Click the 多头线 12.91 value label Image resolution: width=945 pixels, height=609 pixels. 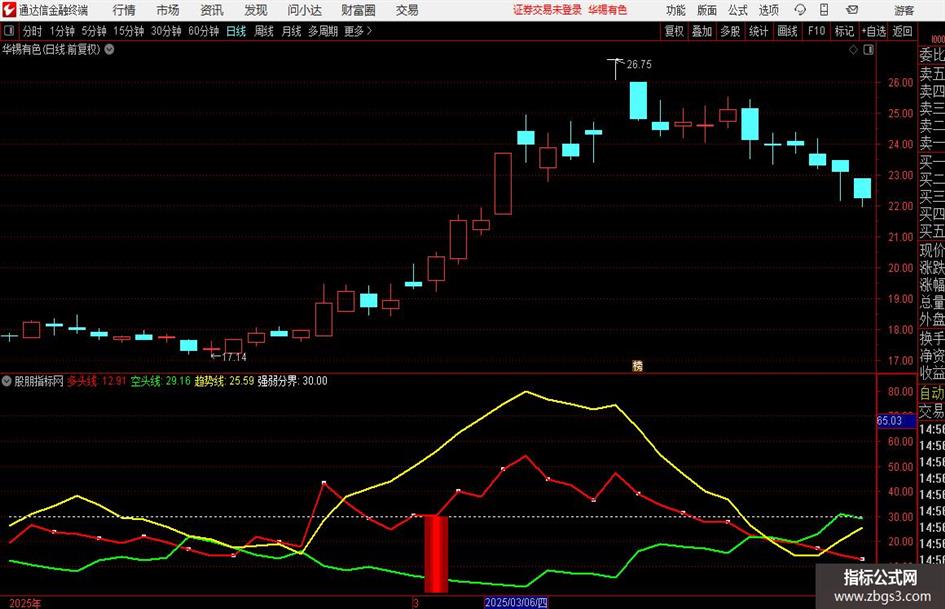pos(96,381)
